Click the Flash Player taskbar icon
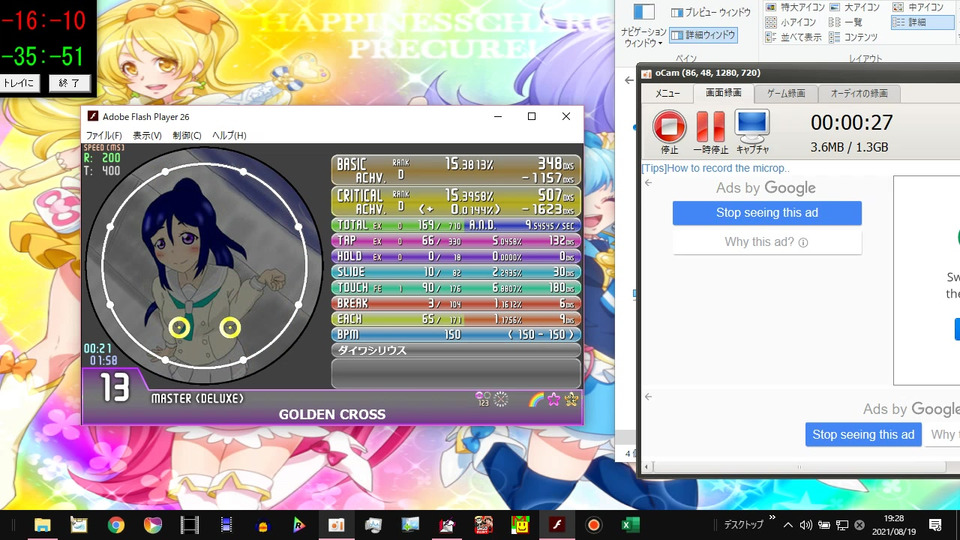960x540 pixels. click(557, 525)
